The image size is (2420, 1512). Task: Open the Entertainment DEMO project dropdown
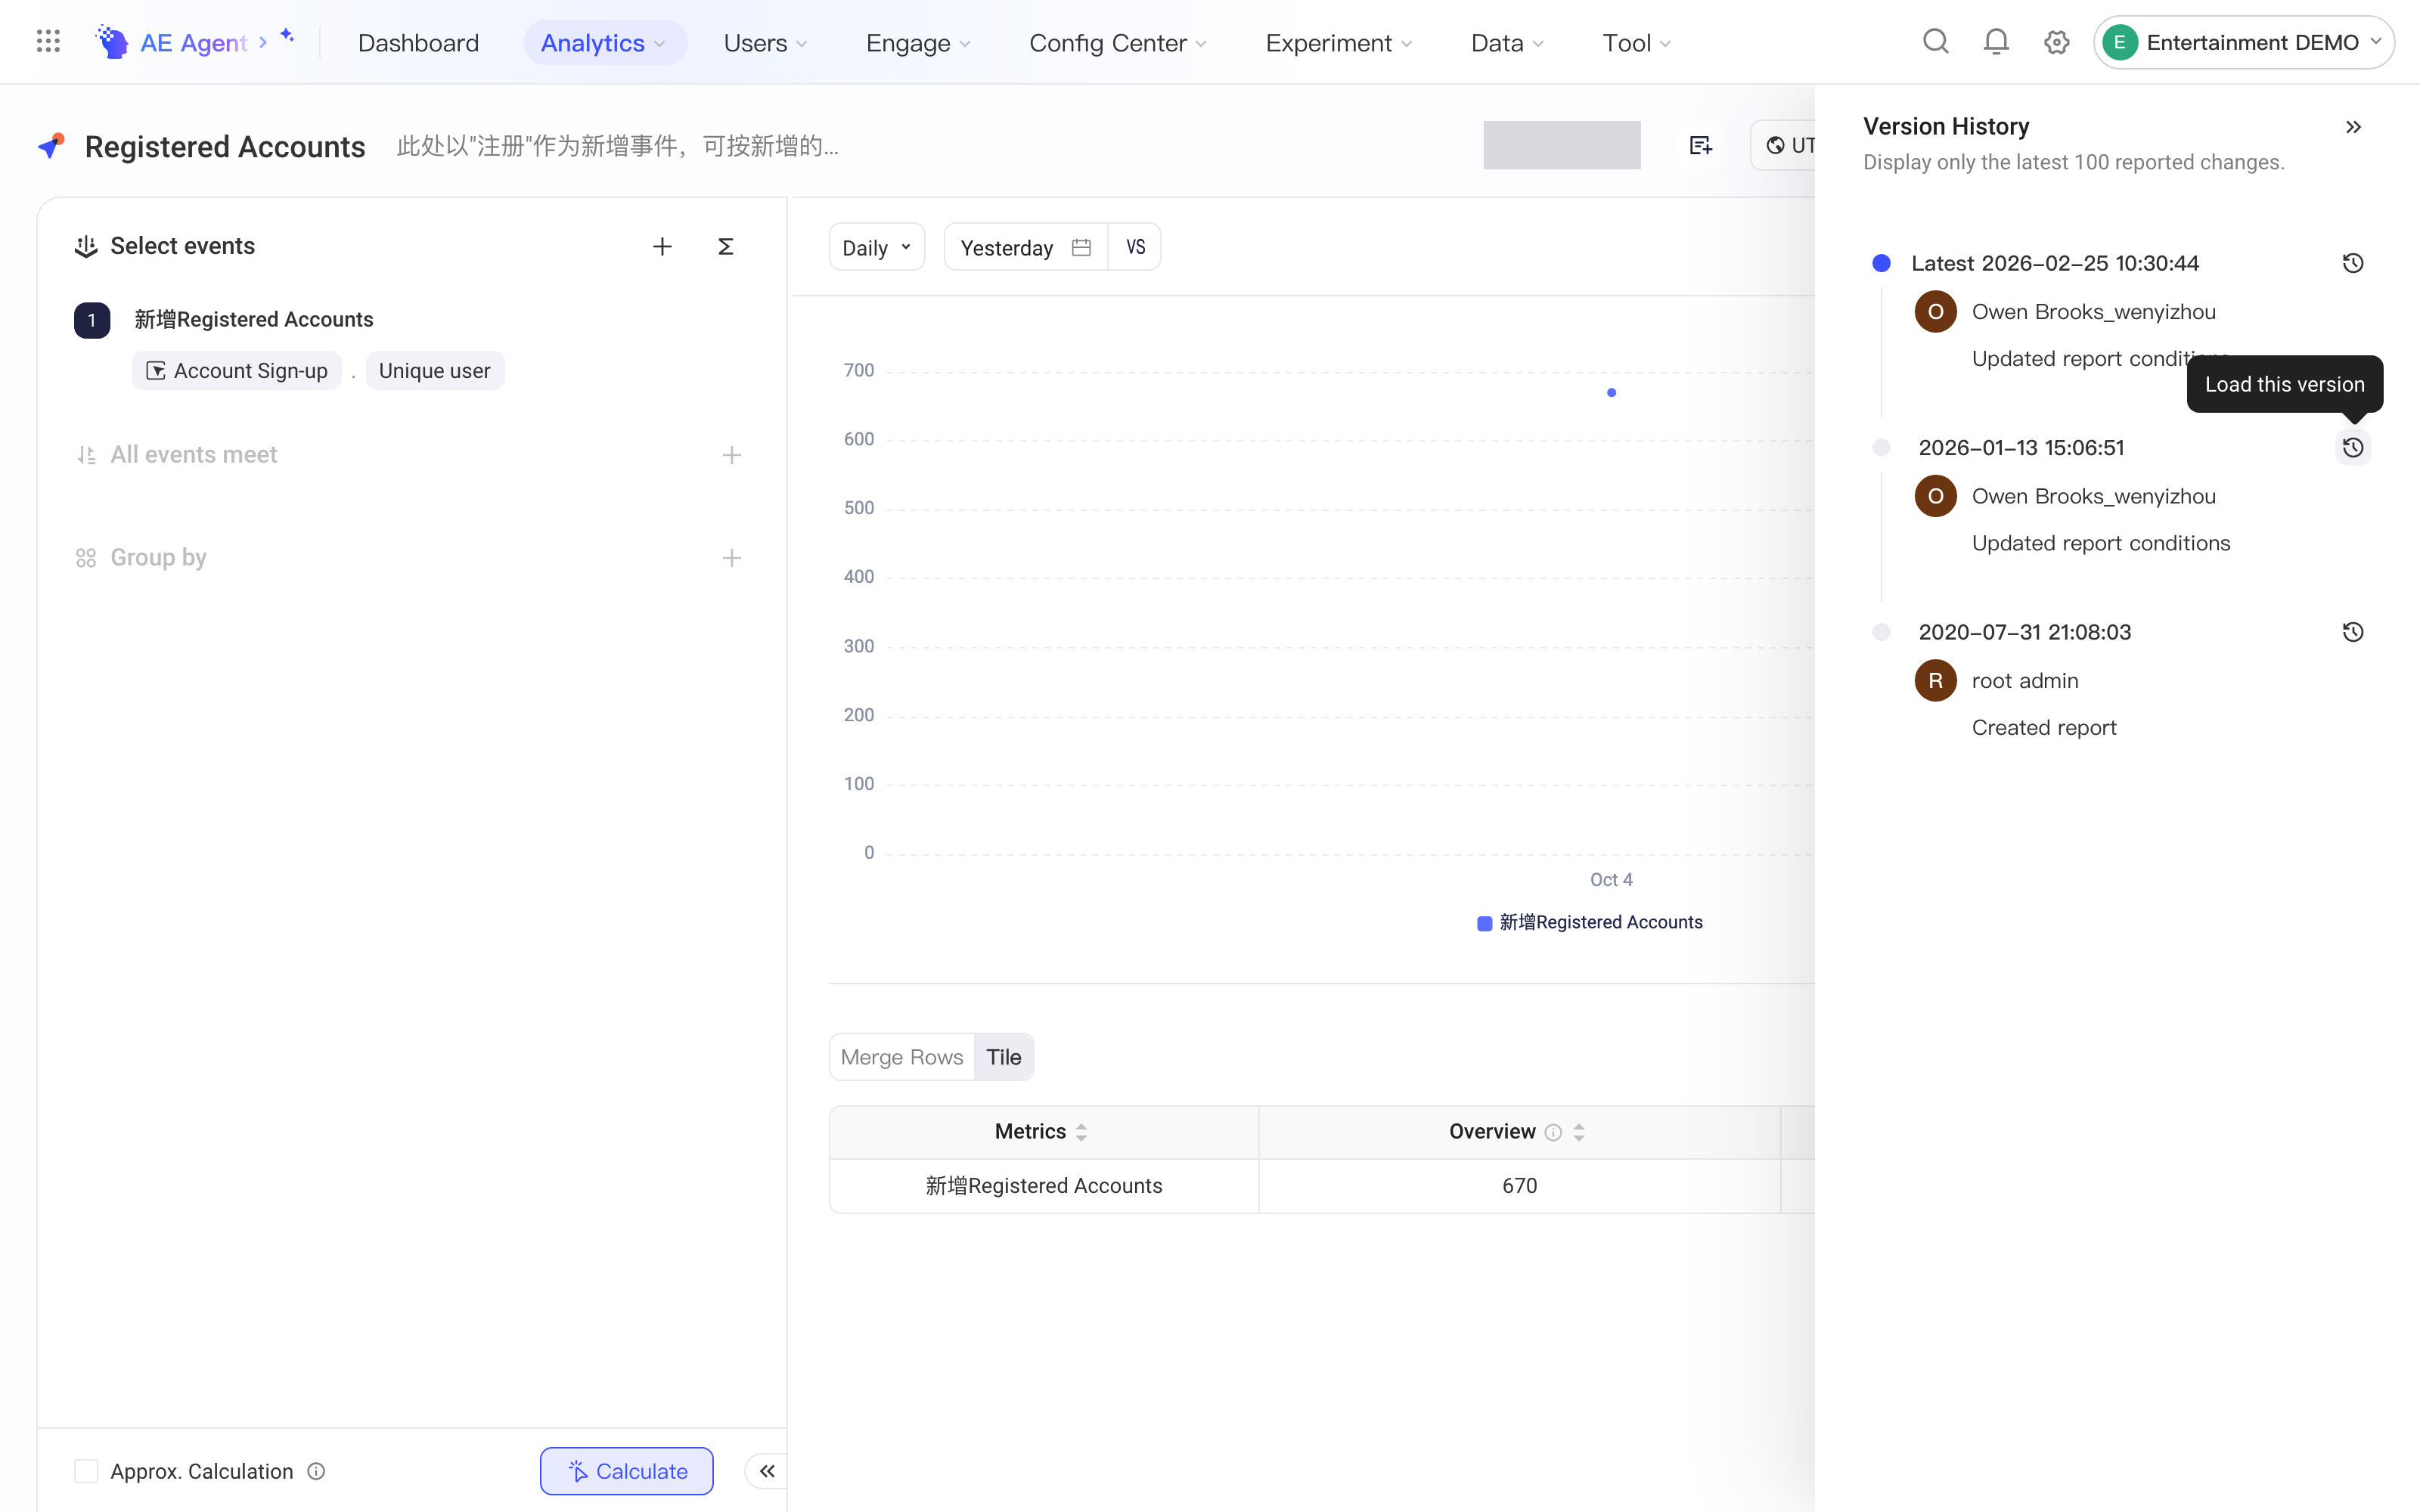pyautogui.click(x=2243, y=42)
